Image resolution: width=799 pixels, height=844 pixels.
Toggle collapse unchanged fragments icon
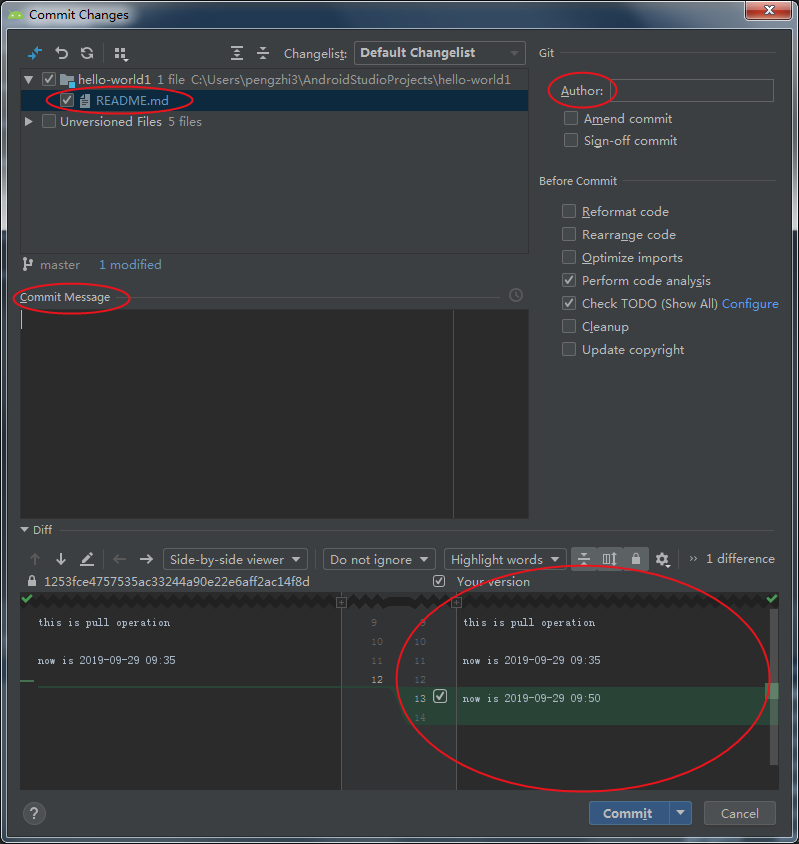(584, 559)
